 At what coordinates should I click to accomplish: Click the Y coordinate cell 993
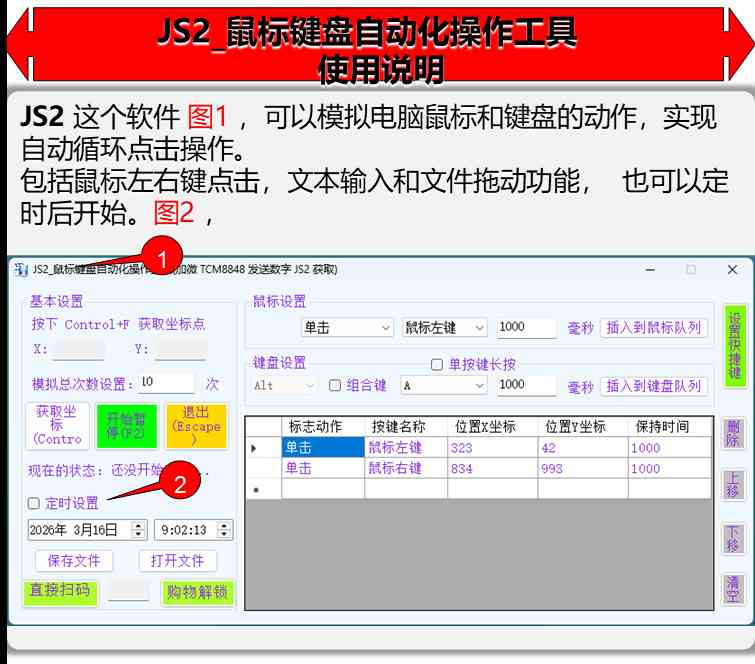583,469
